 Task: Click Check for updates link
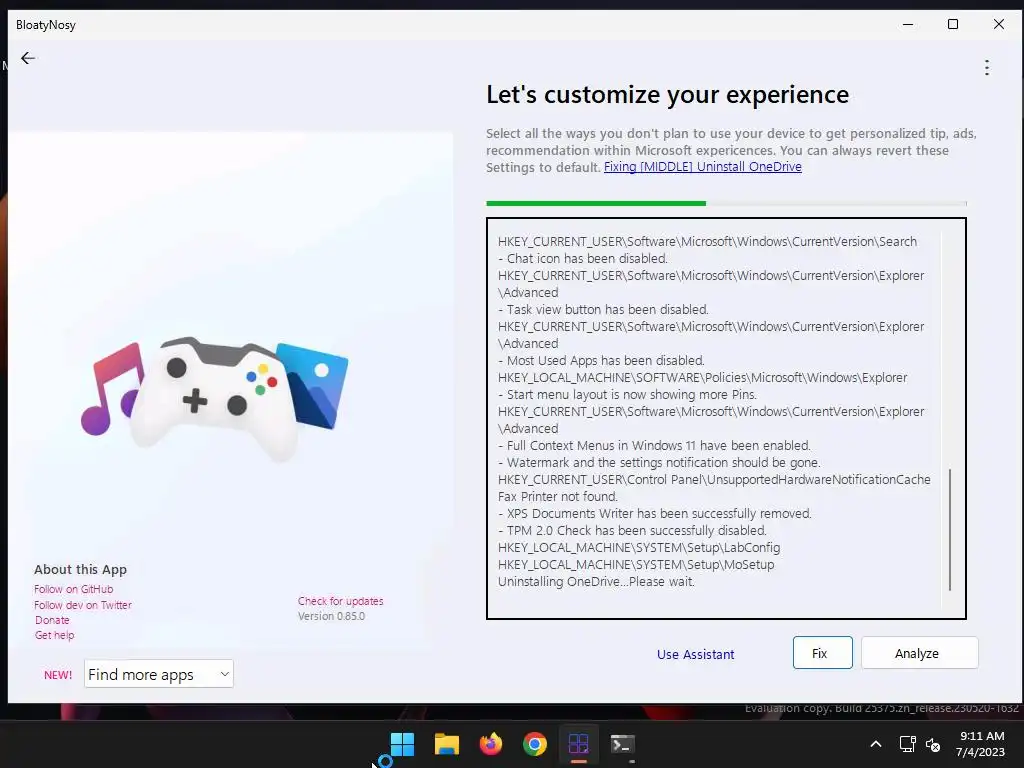(x=340, y=601)
